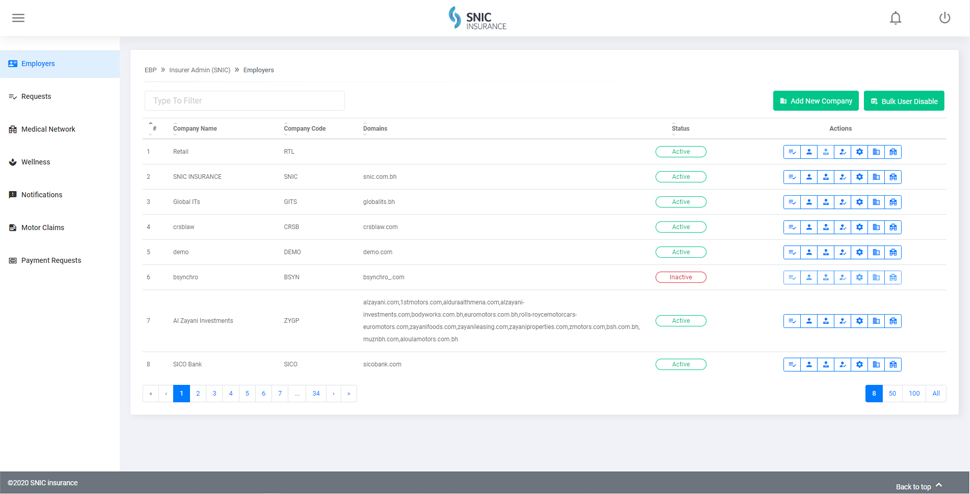Open the Wellness sidebar section
The height and width of the screenshot is (494, 970).
click(60, 162)
